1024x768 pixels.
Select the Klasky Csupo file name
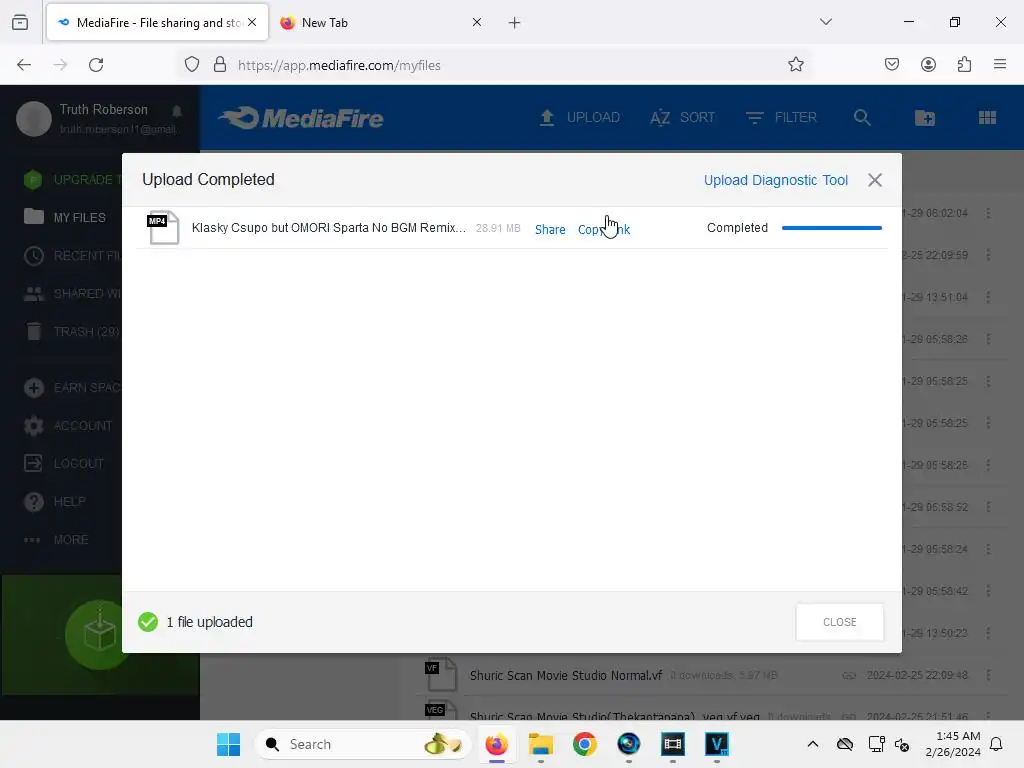[328, 227]
